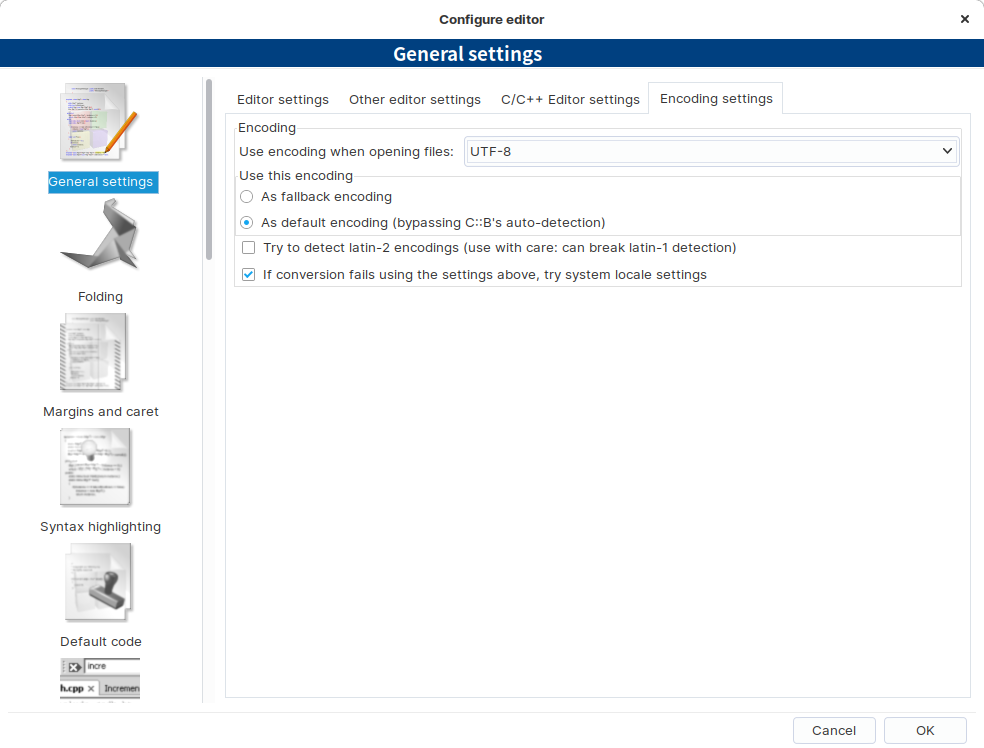
Task: Open Margins and caret page icon
Action: coord(95,352)
